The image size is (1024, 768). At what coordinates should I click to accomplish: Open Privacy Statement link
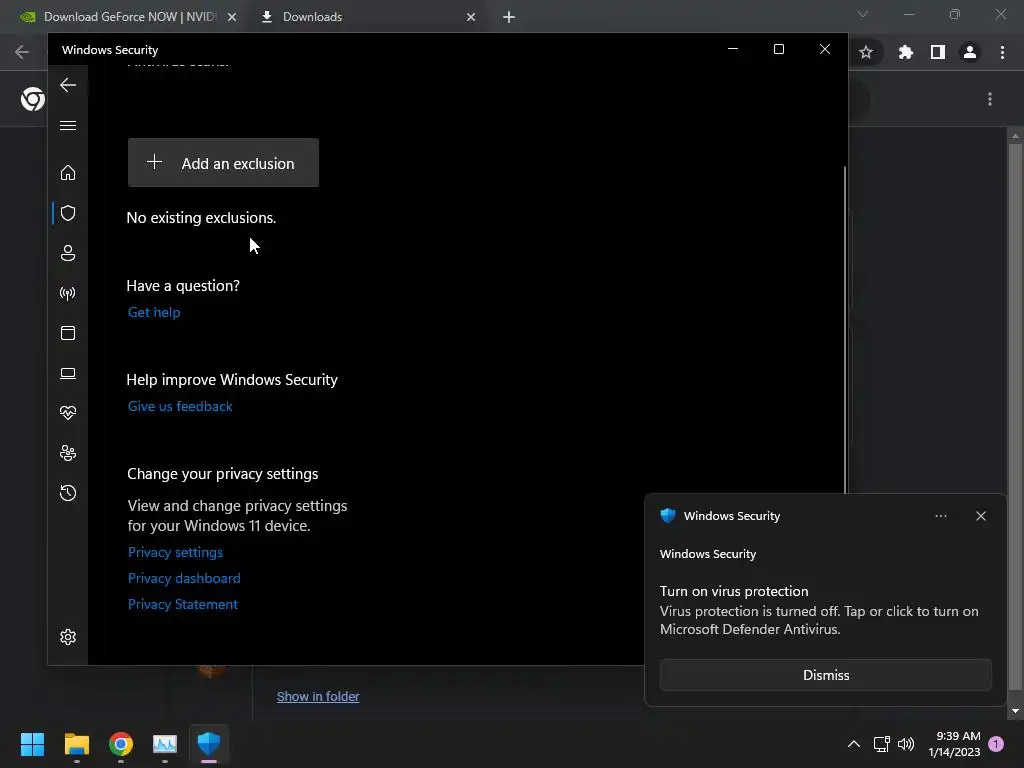[x=183, y=605]
